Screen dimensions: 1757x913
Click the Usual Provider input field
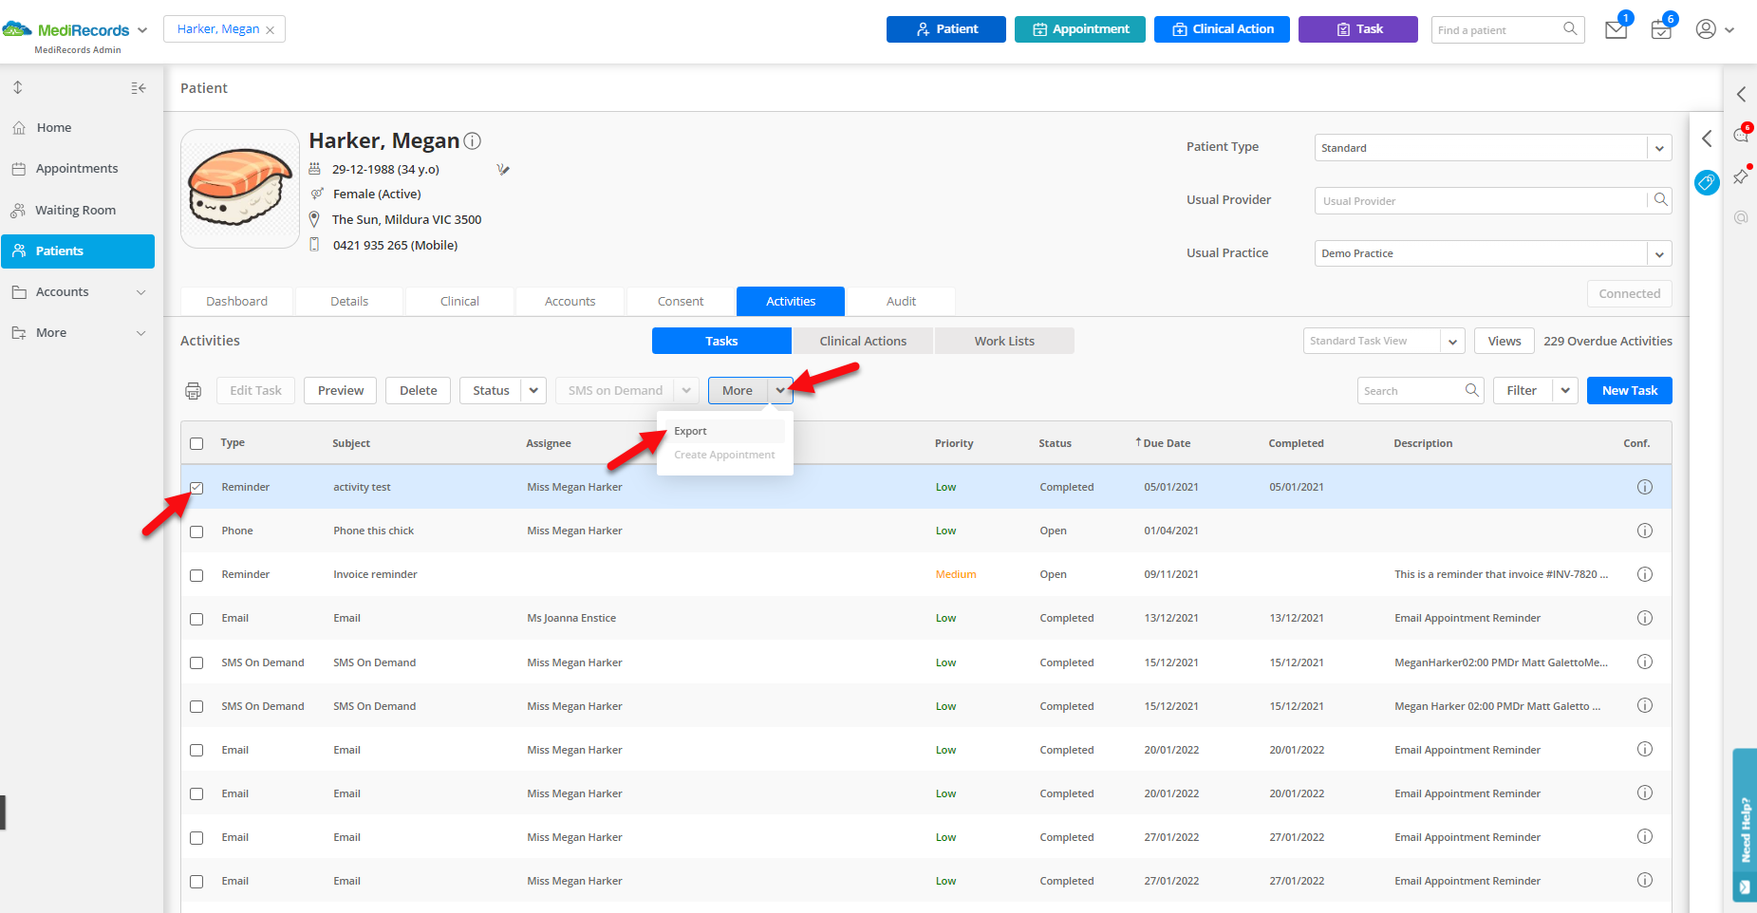coord(1480,200)
